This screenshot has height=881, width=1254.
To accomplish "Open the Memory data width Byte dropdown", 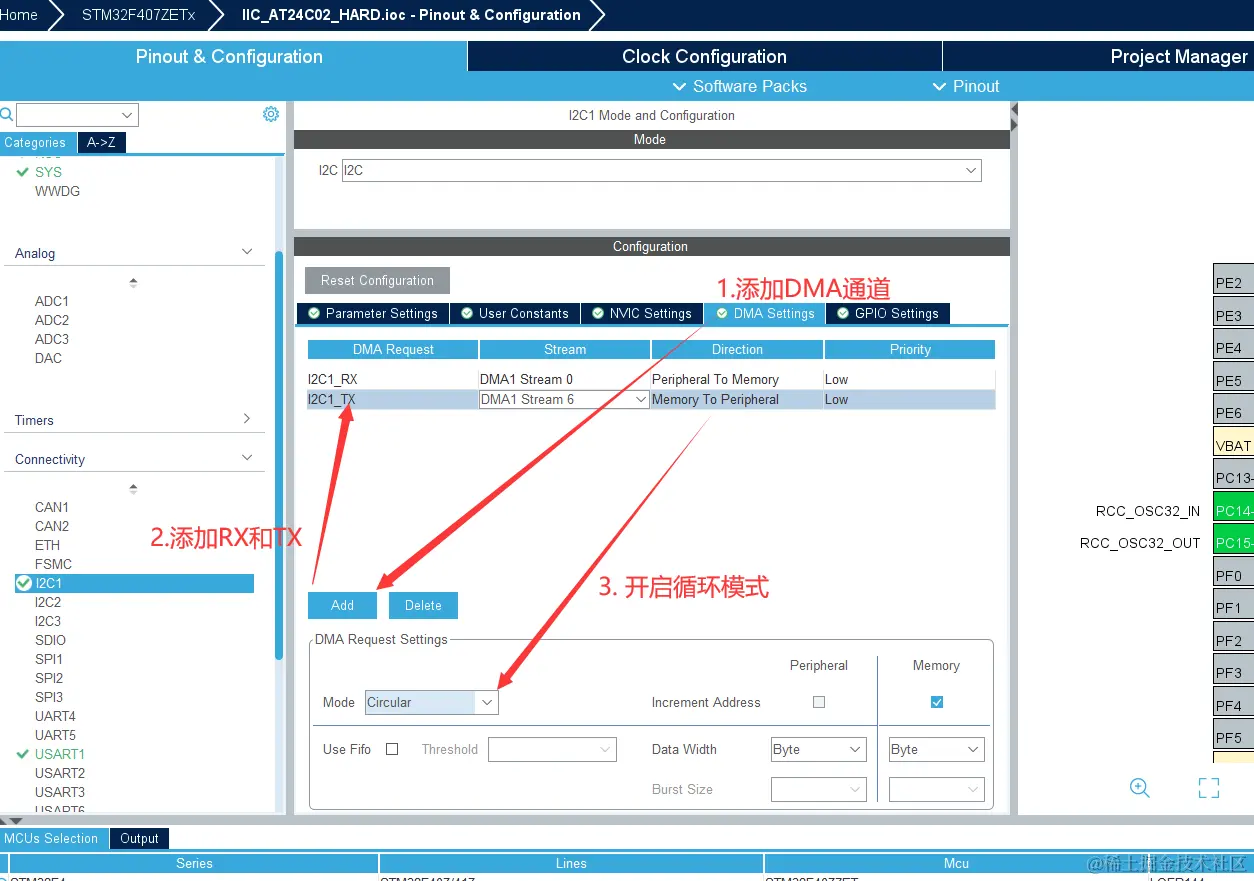I will click(x=937, y=749).
